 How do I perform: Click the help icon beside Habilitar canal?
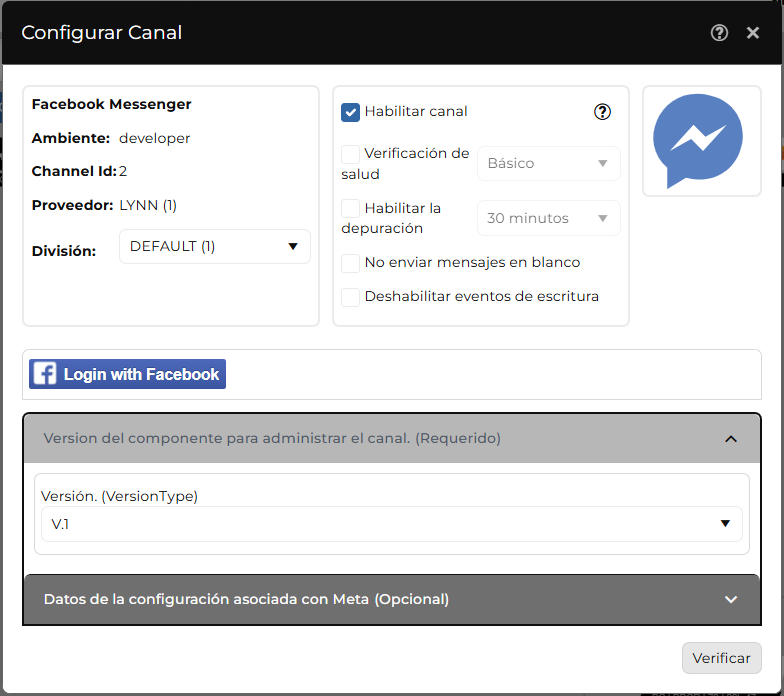602,112
